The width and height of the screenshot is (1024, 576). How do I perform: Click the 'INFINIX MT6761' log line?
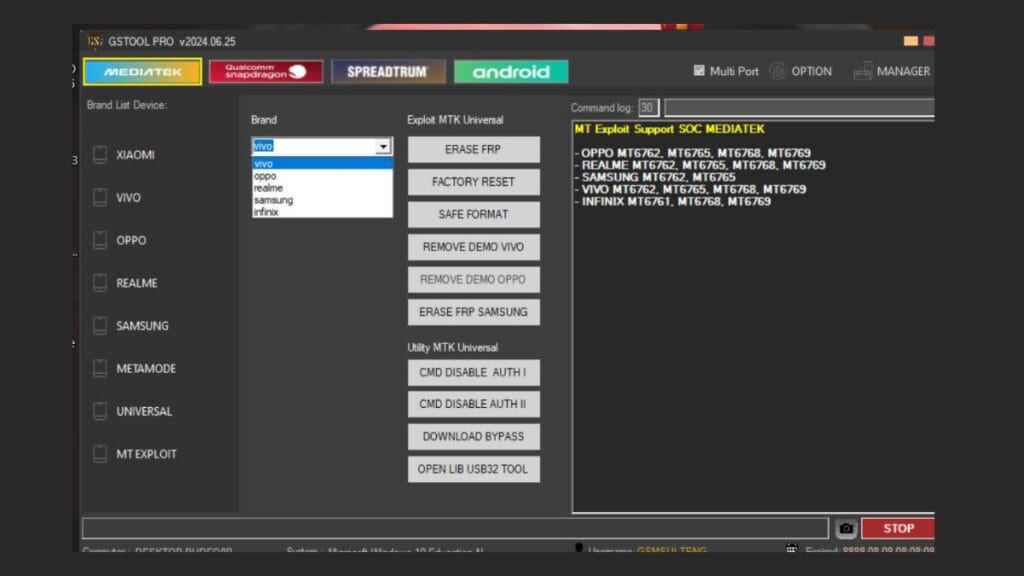tap(673, 202)
